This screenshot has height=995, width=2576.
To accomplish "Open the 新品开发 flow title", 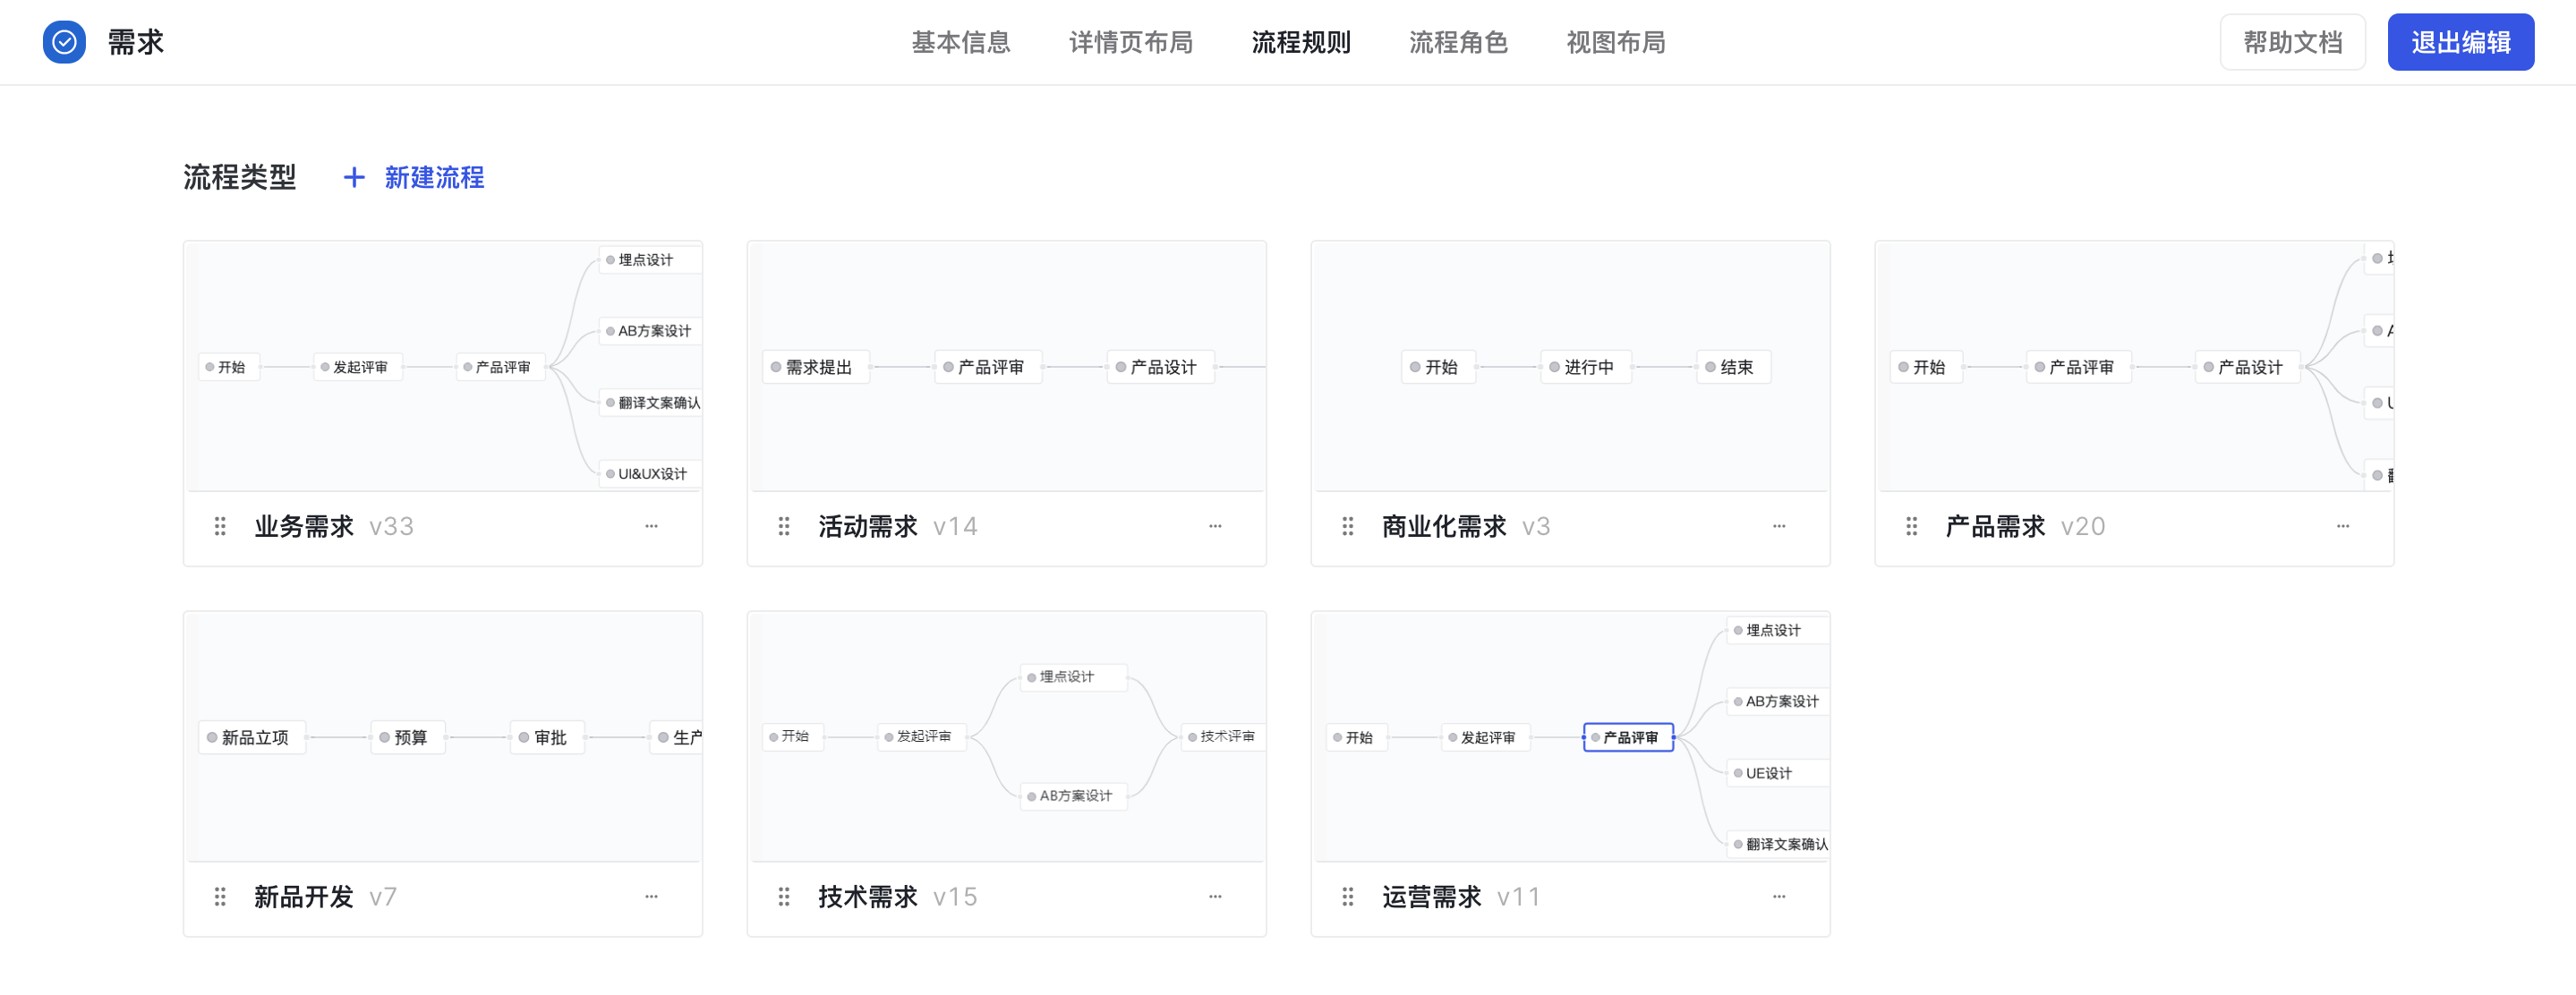I will coord(304,897).
